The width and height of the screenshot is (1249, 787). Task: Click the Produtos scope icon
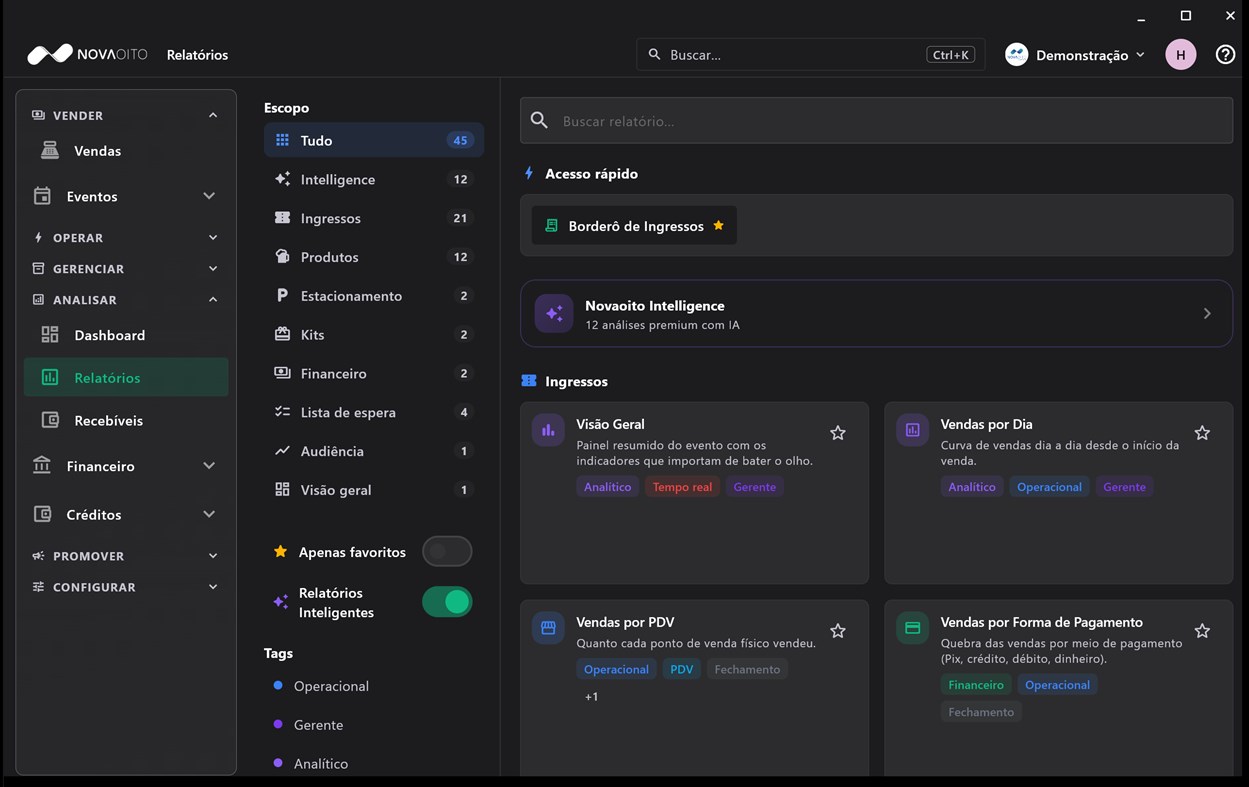pyautogui.click(x=282, y=257)
